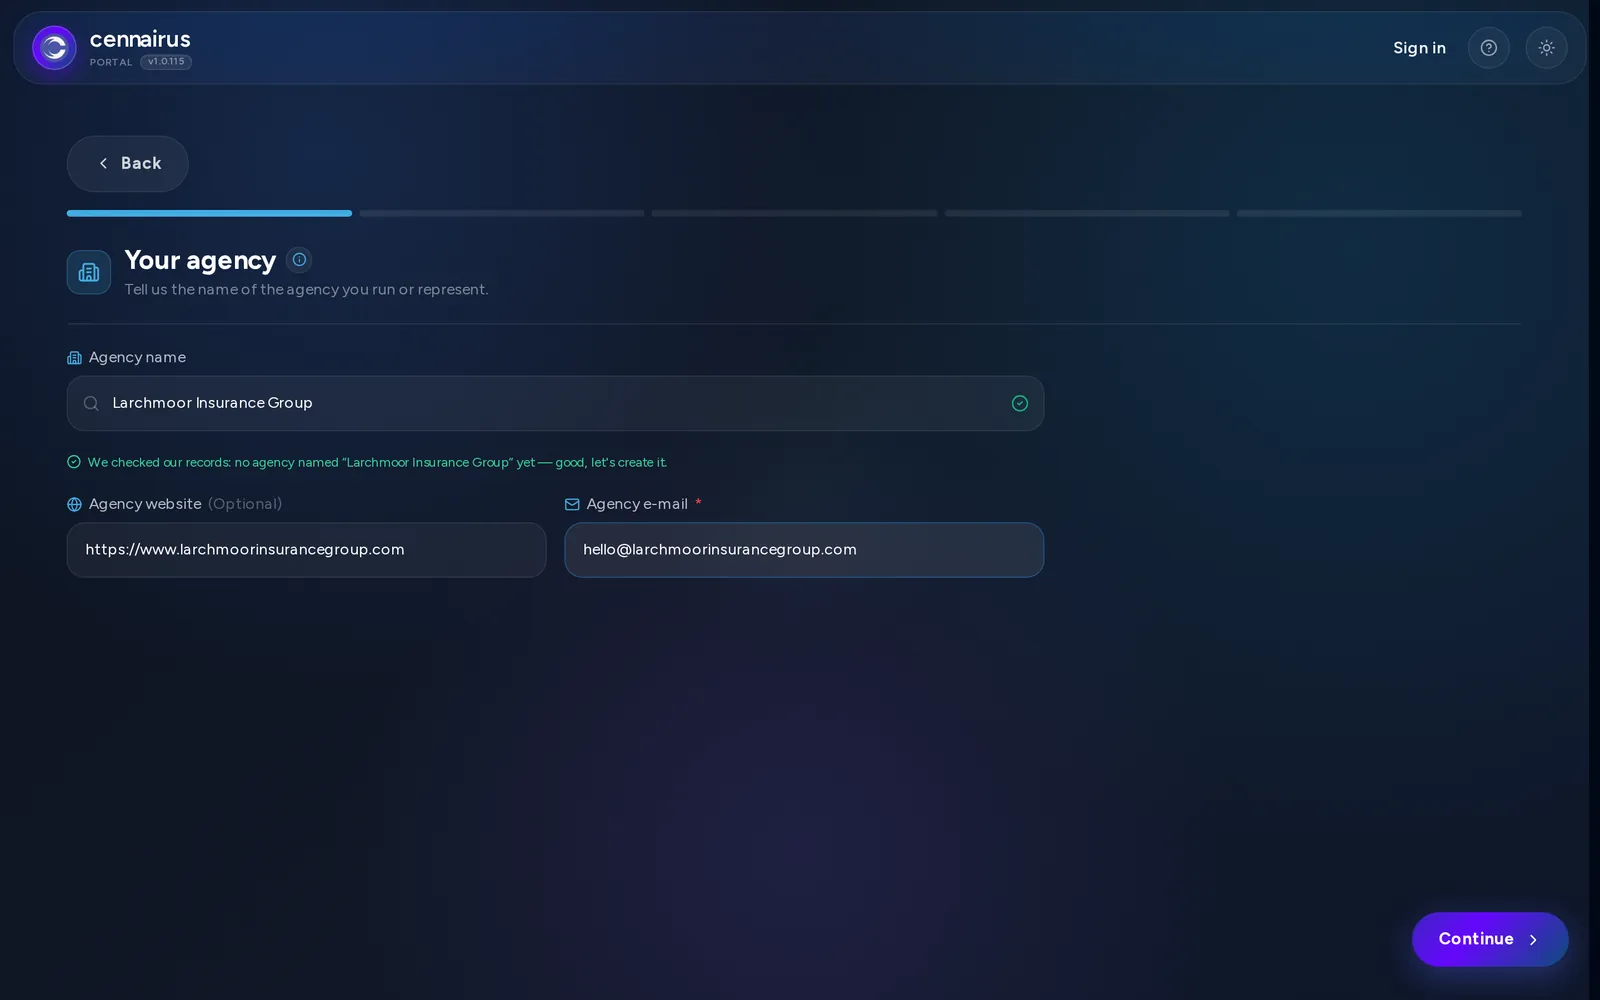Click the cennairus brand name text
The width and height of the screenshot is (1600, 1000).
point(140,39)
